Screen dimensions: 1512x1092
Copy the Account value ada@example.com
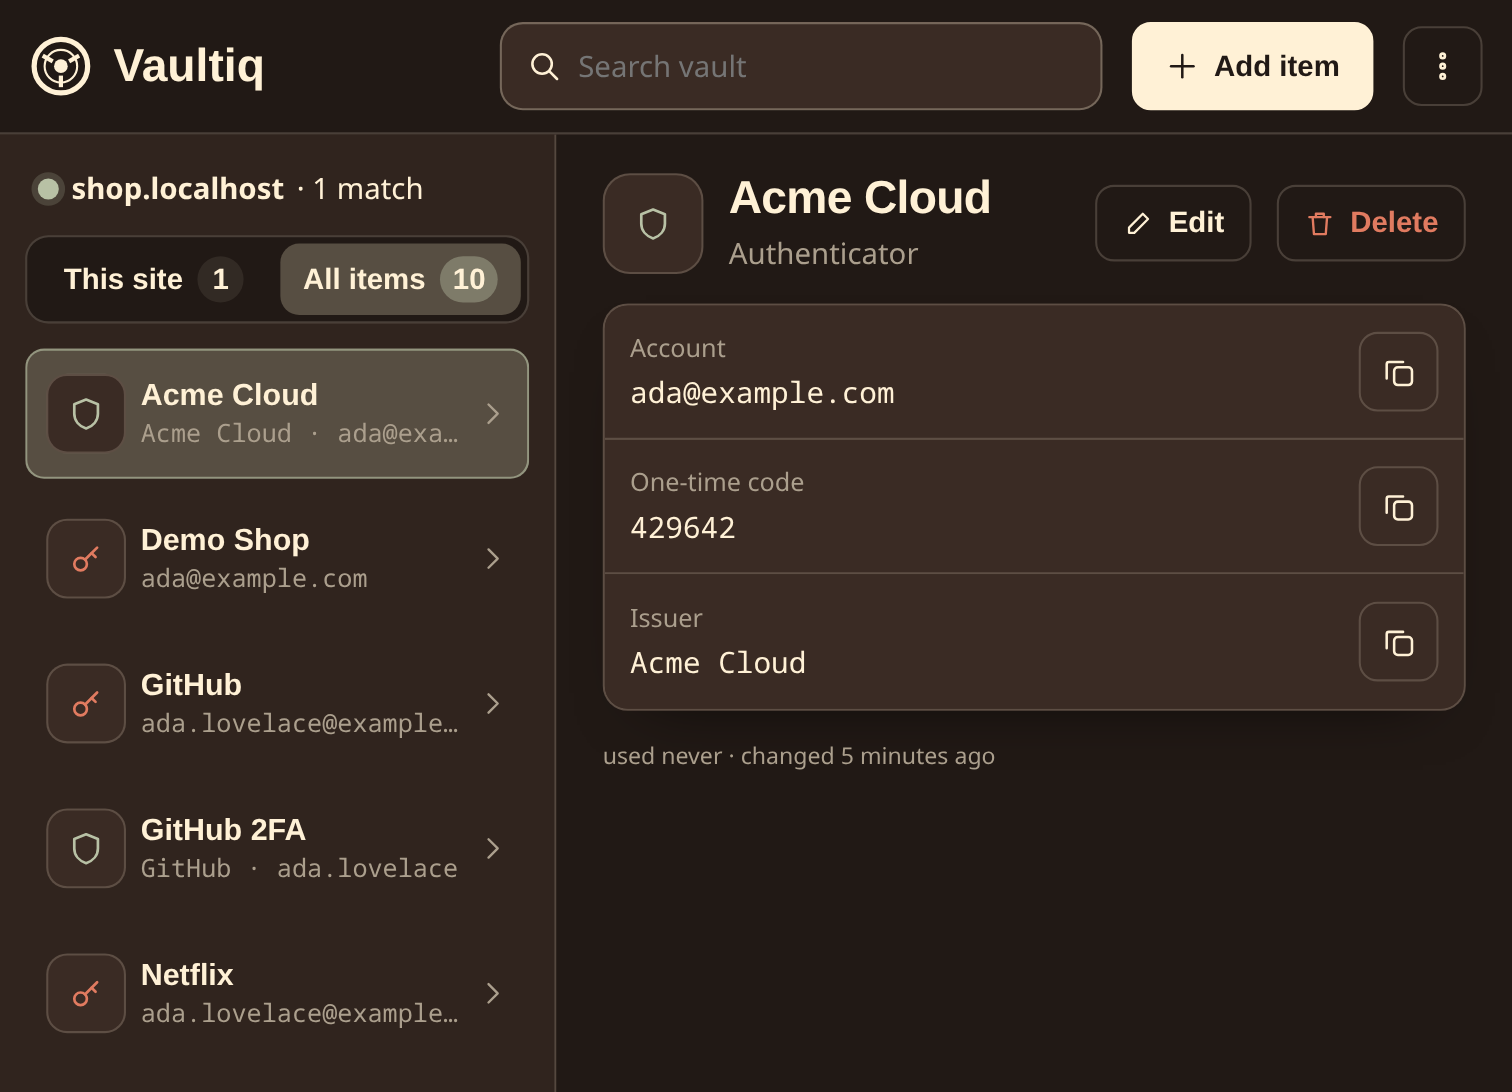tap(1398, 372)
